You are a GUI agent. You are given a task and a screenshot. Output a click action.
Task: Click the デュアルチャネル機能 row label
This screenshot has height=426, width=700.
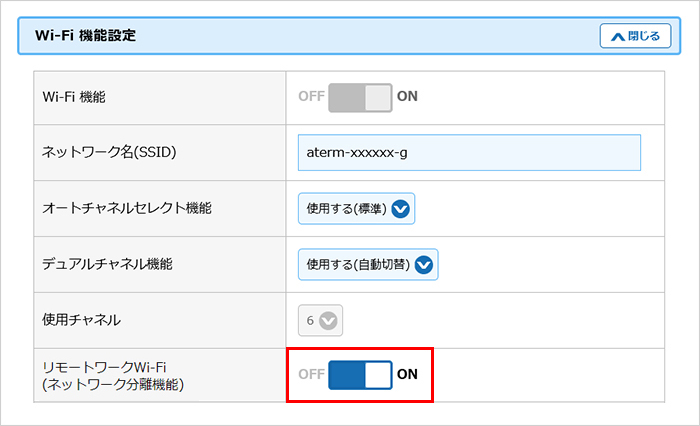(x=107, y=265)
